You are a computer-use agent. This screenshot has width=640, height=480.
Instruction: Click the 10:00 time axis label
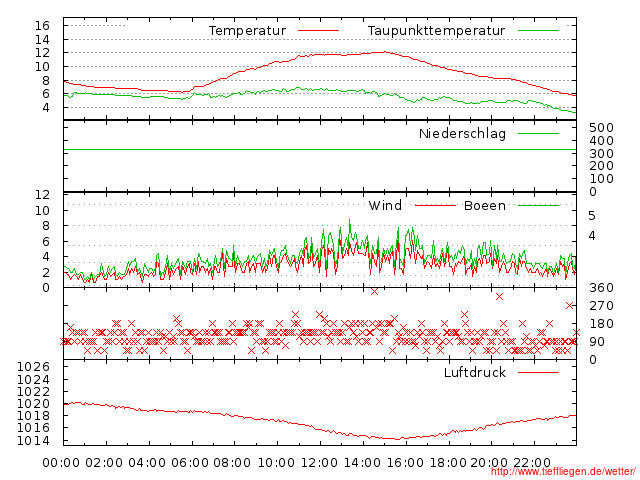pos(276,463)
